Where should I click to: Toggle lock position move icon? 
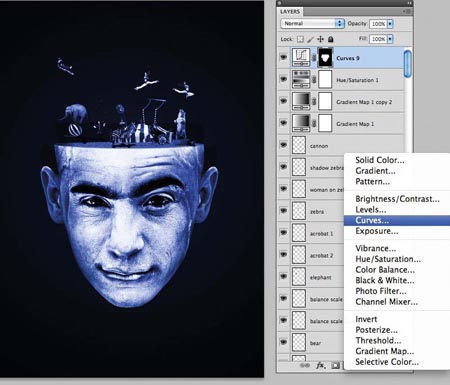(320, 39)
